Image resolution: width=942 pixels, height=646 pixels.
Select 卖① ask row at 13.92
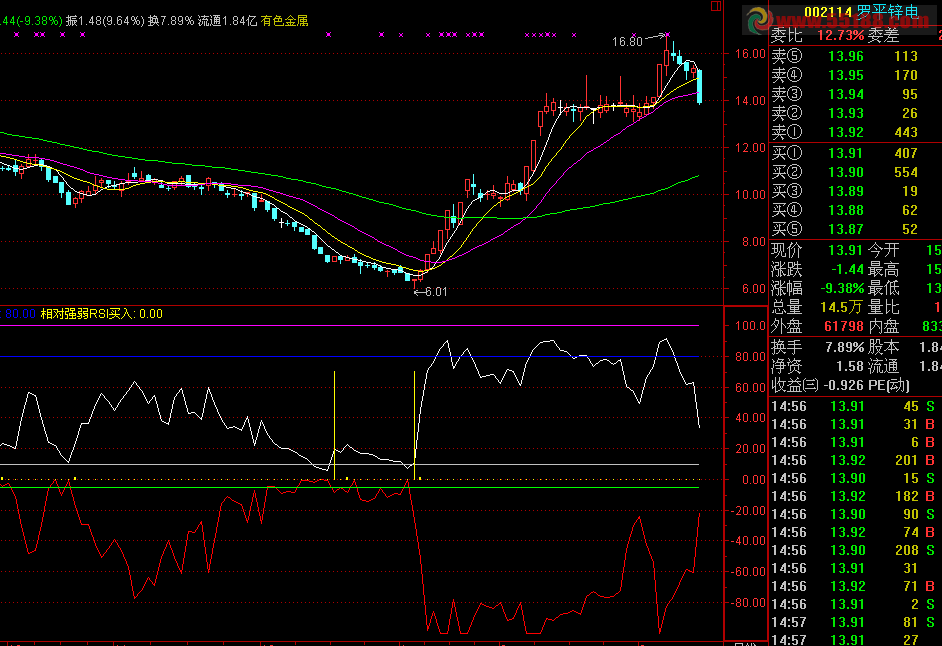846,132
